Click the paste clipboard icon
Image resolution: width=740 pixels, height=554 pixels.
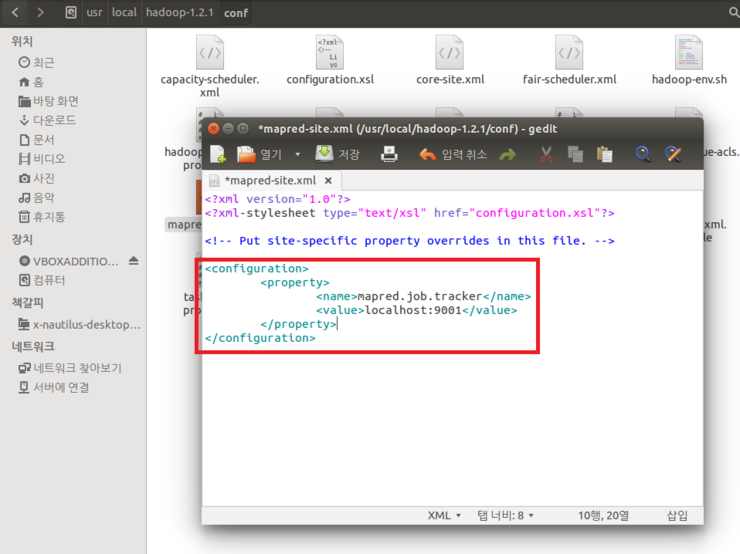pyautogui.click(x=604, y=154)
